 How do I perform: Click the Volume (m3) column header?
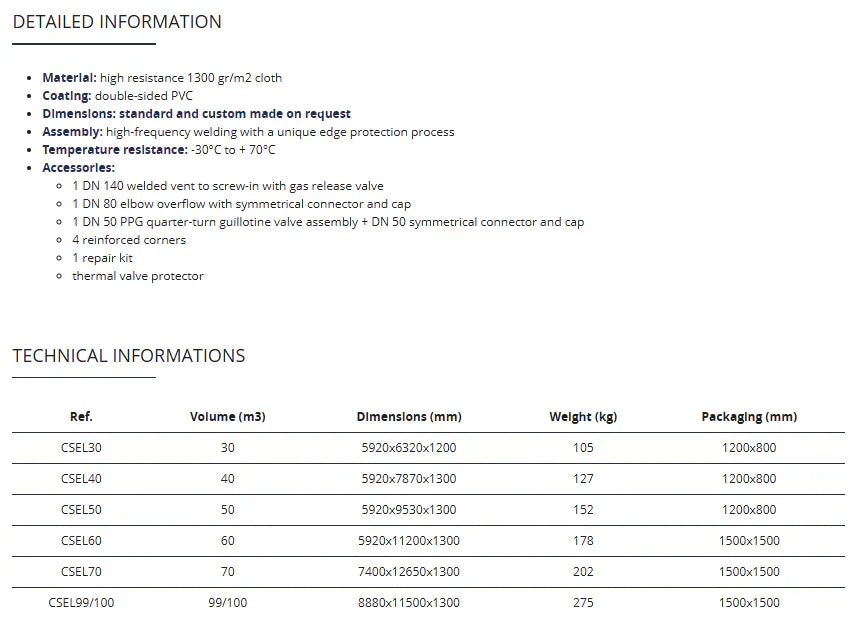pos(228,417)
